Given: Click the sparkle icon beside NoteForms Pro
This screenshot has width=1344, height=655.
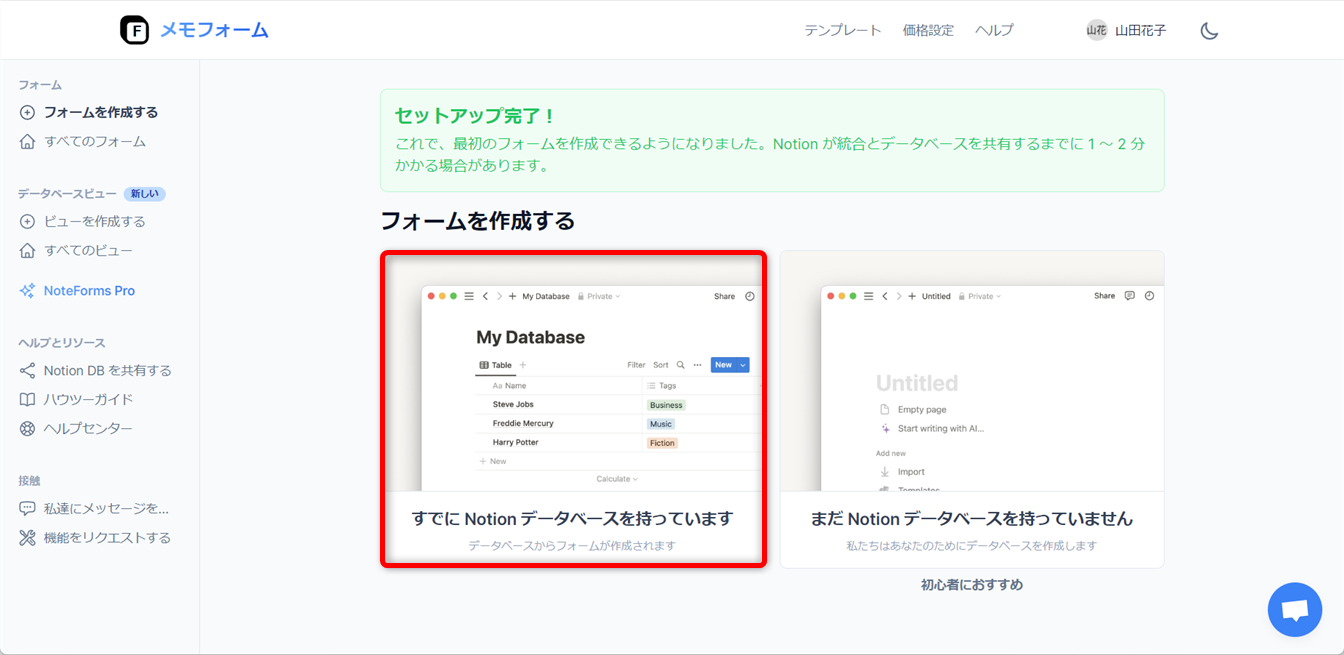Looking at the screenshot, I should 27,291.
